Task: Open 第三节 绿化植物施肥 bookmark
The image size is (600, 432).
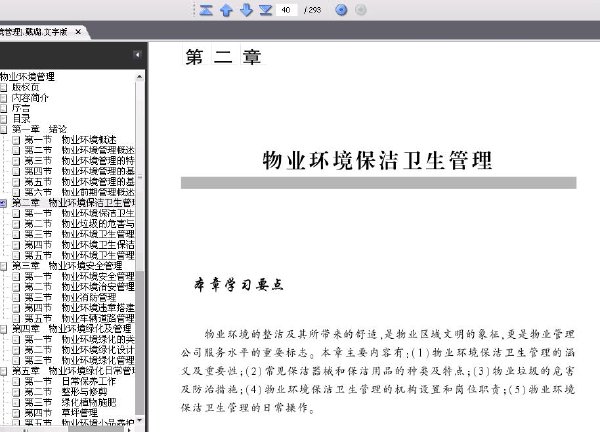Action: tap(70, 403)
